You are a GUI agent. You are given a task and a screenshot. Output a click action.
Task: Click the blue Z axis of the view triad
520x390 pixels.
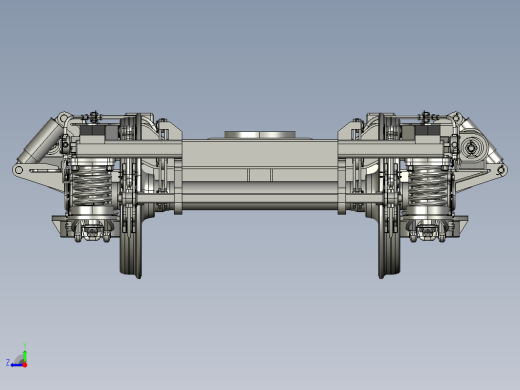coord(16,365)
